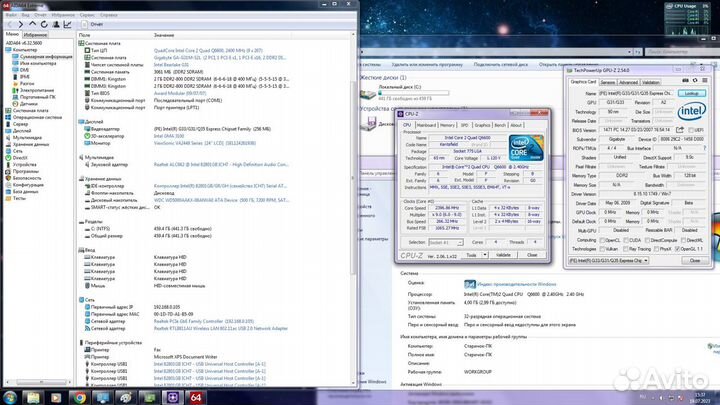Click the Local Disk C usage bar

[413, 93]
